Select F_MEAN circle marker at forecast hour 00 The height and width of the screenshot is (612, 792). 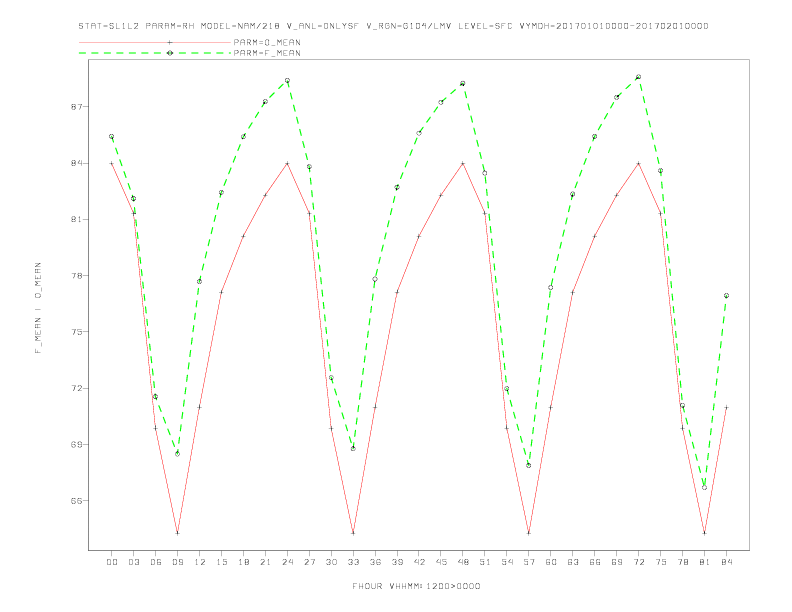point(112,136)
